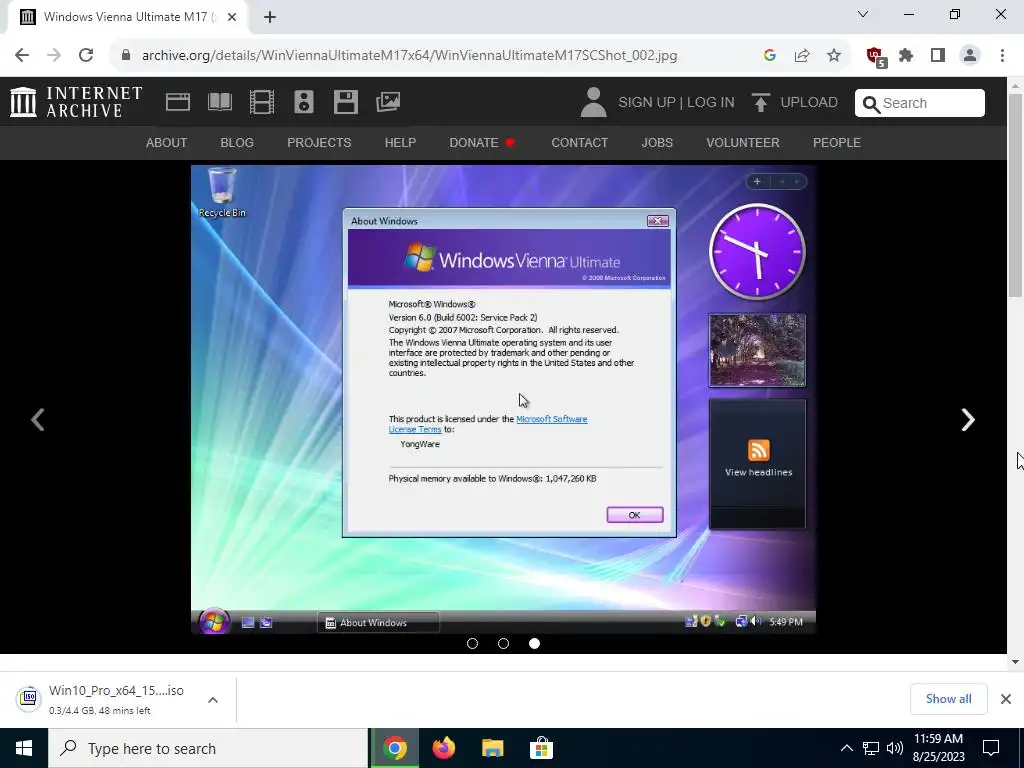The width and height of the screenshot is (1024, 768).
Task: Open the HELP menu item
Action: tap(400, 142)
